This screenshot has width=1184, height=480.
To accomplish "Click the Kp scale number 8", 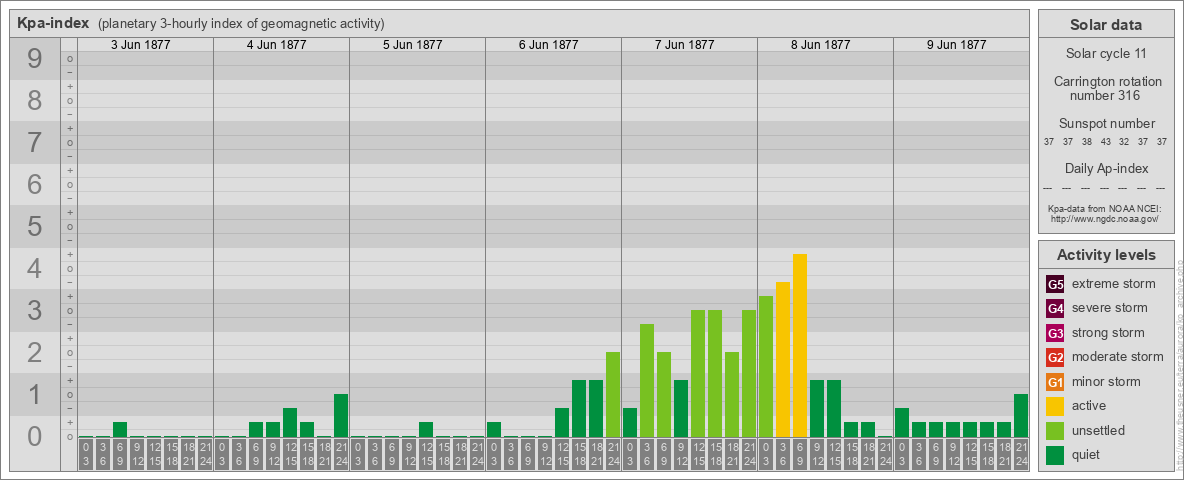I will coord(35,100).
